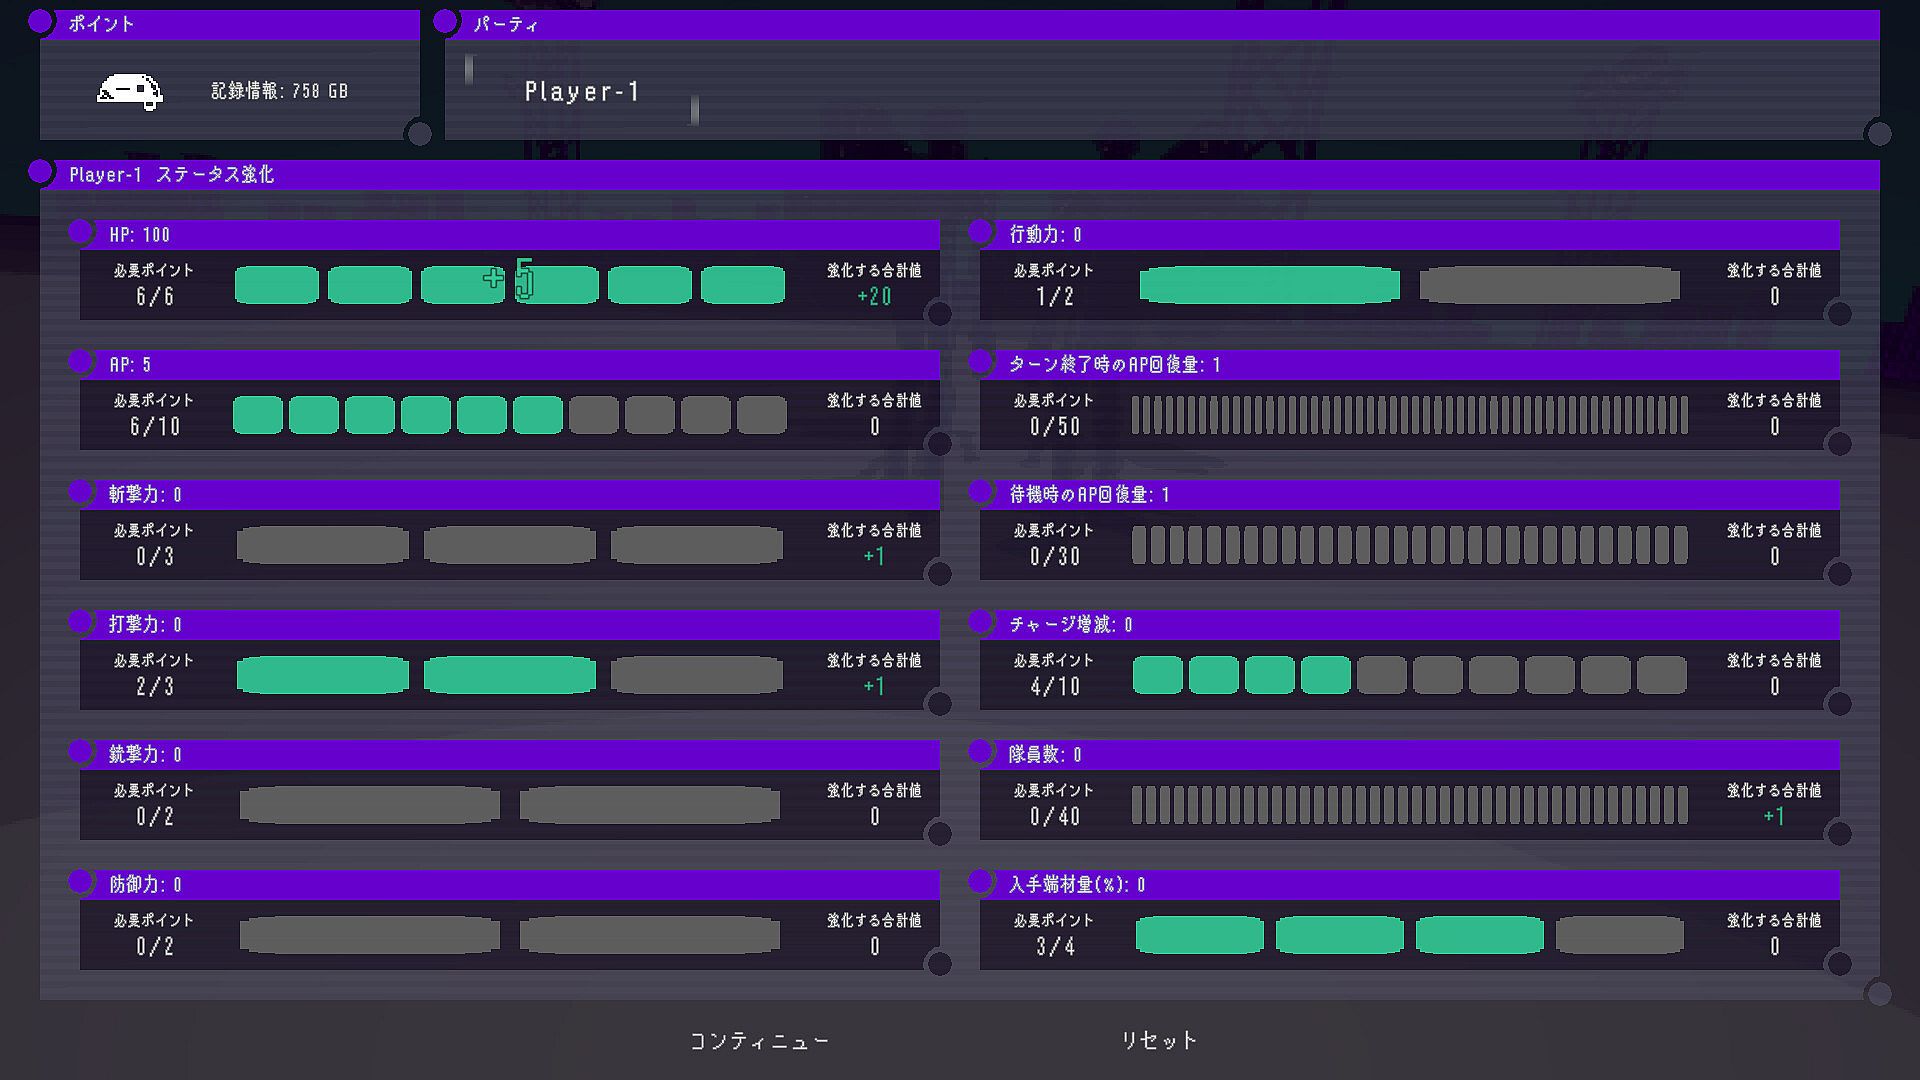Click the HP required points value "6/6"
The image size is (1920, 1080).
[155, 297]
